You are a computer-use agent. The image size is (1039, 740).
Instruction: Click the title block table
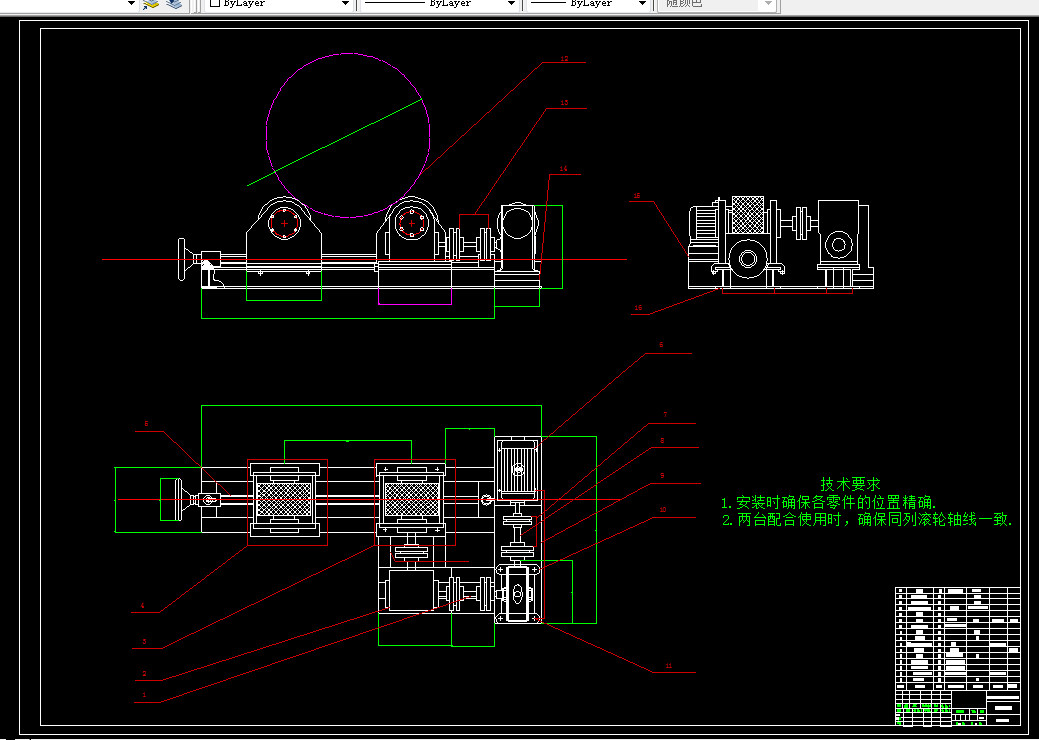[957, 656]
